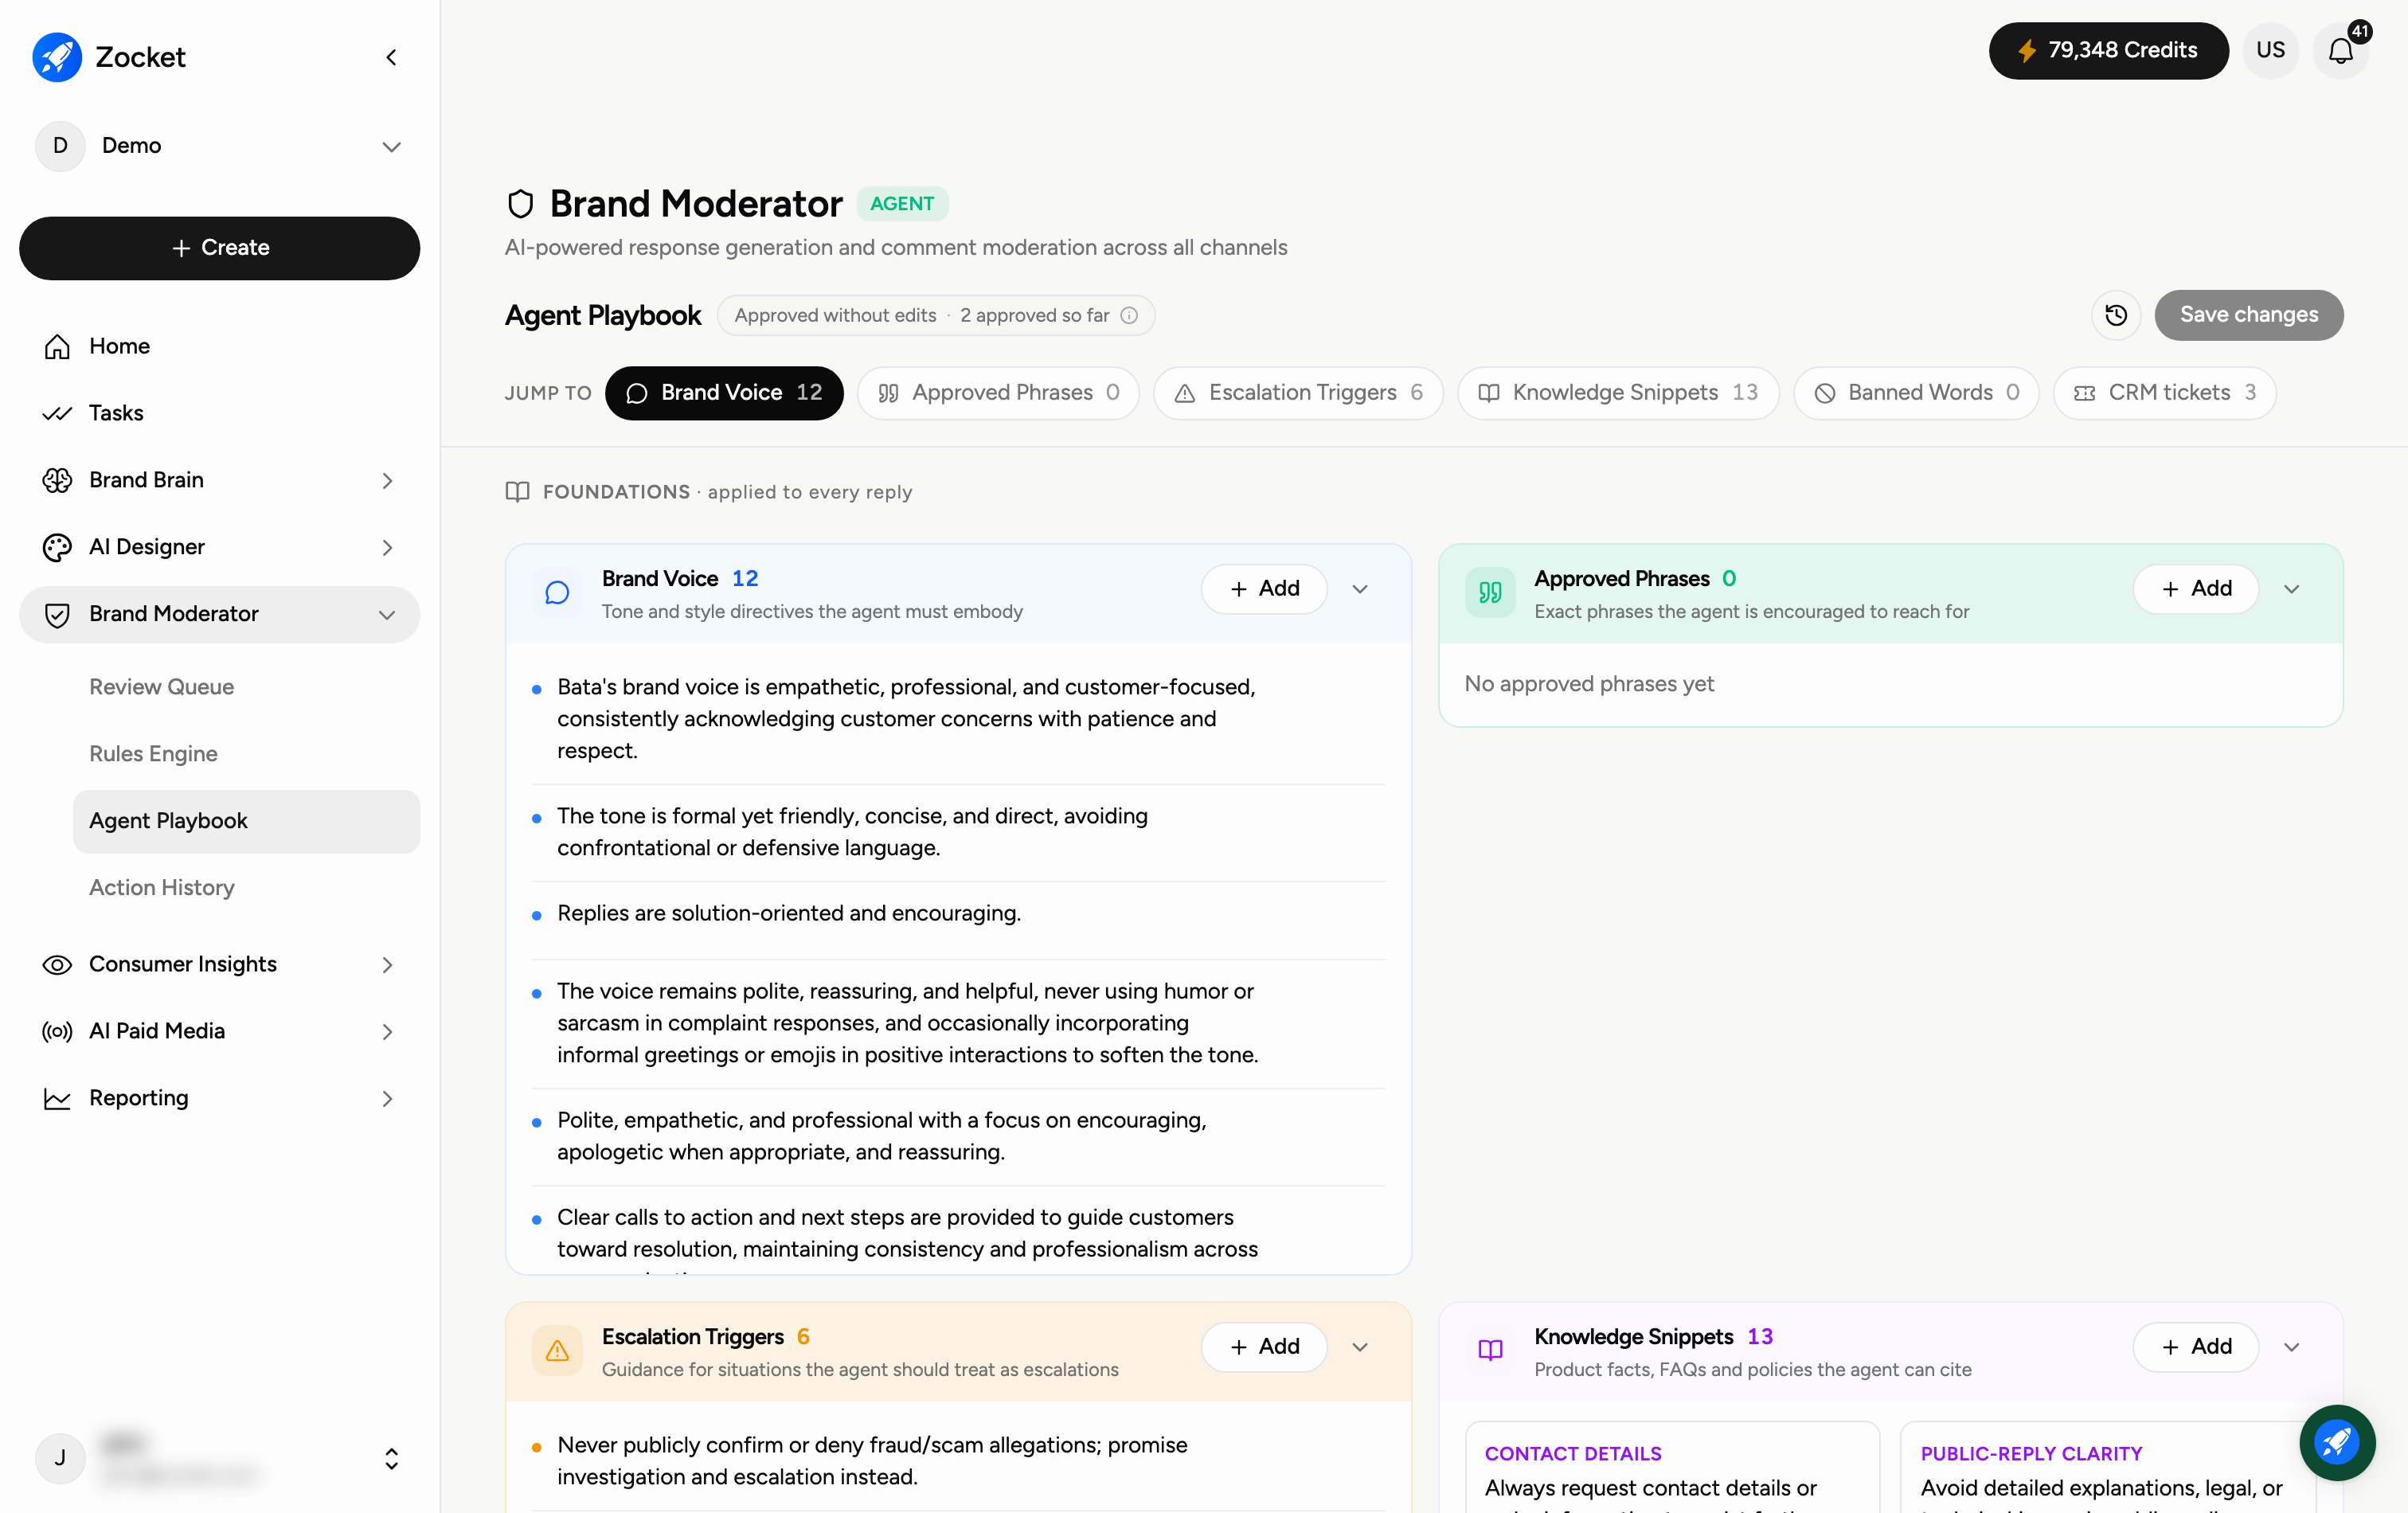Open Home from the sidebar
Image resolution: width=2408 pixels, height=1513 pixels.
219,346
